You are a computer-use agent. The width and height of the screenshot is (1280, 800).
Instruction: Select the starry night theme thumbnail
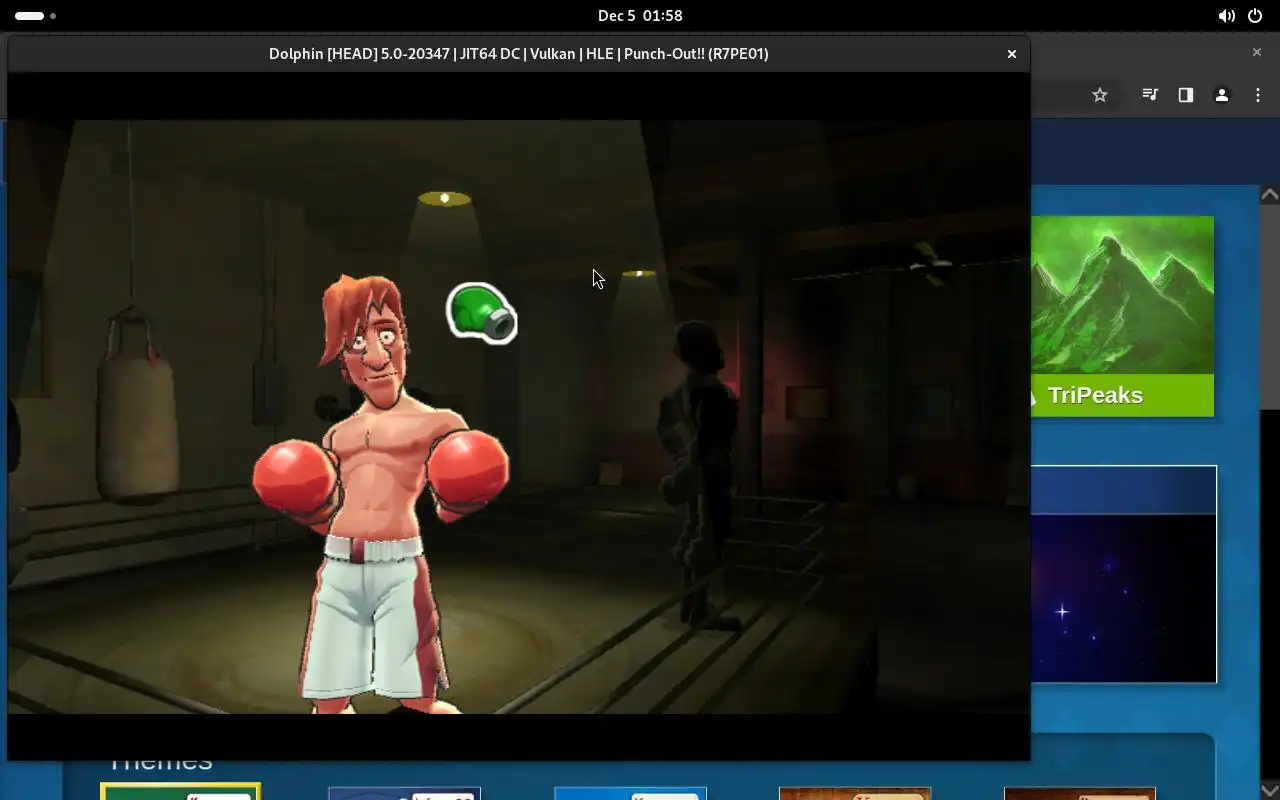tap(1124, 574)
